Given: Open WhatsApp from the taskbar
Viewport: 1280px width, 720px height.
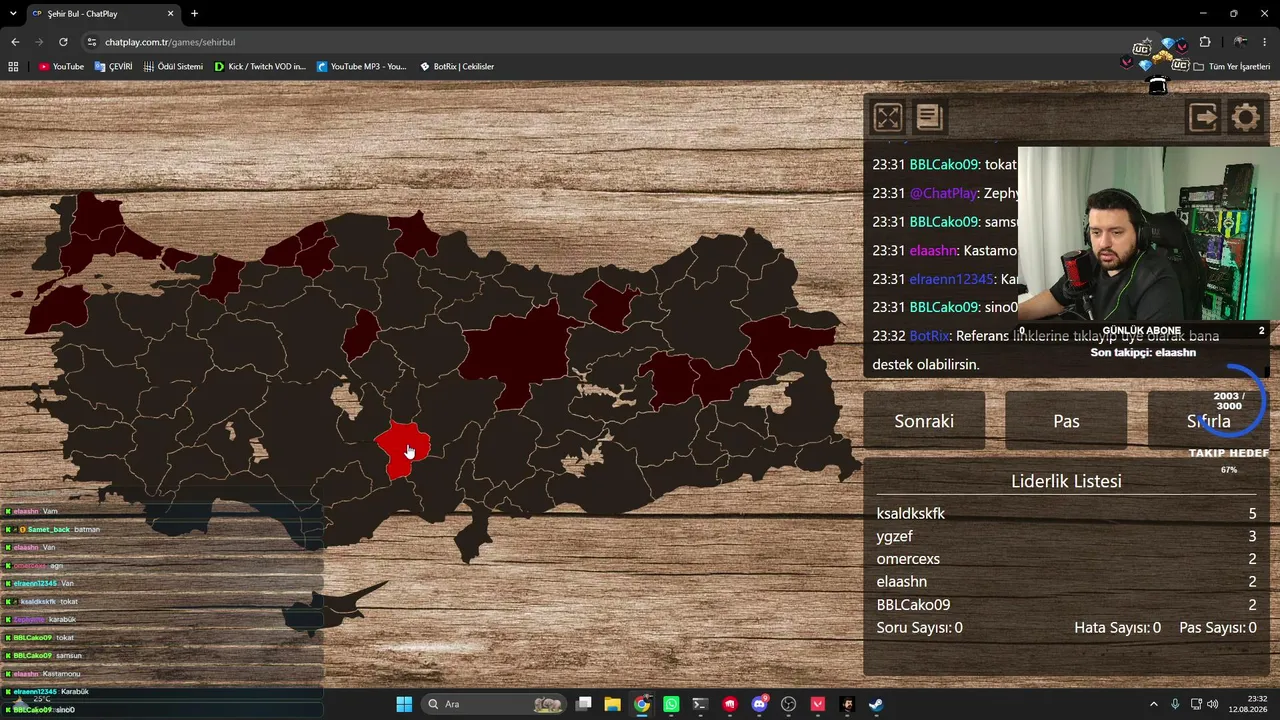Looking at the screenshot, I should [671, 704].
